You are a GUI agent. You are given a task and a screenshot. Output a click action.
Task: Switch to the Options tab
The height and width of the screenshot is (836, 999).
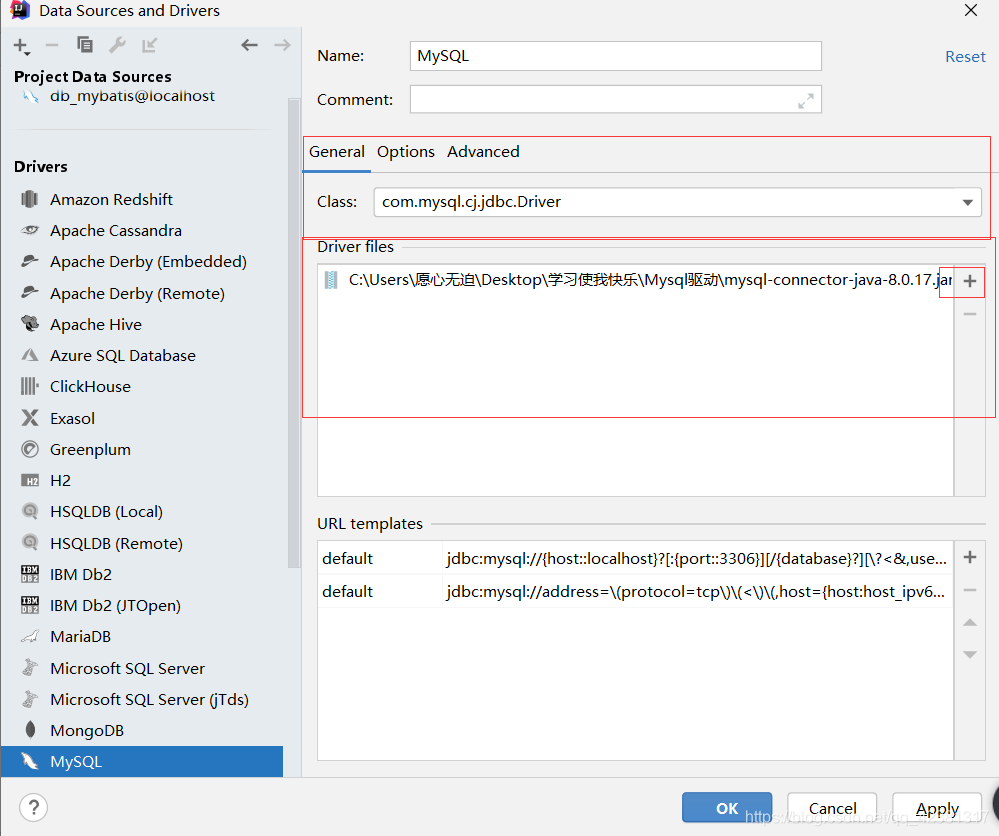tap(406, 152)
